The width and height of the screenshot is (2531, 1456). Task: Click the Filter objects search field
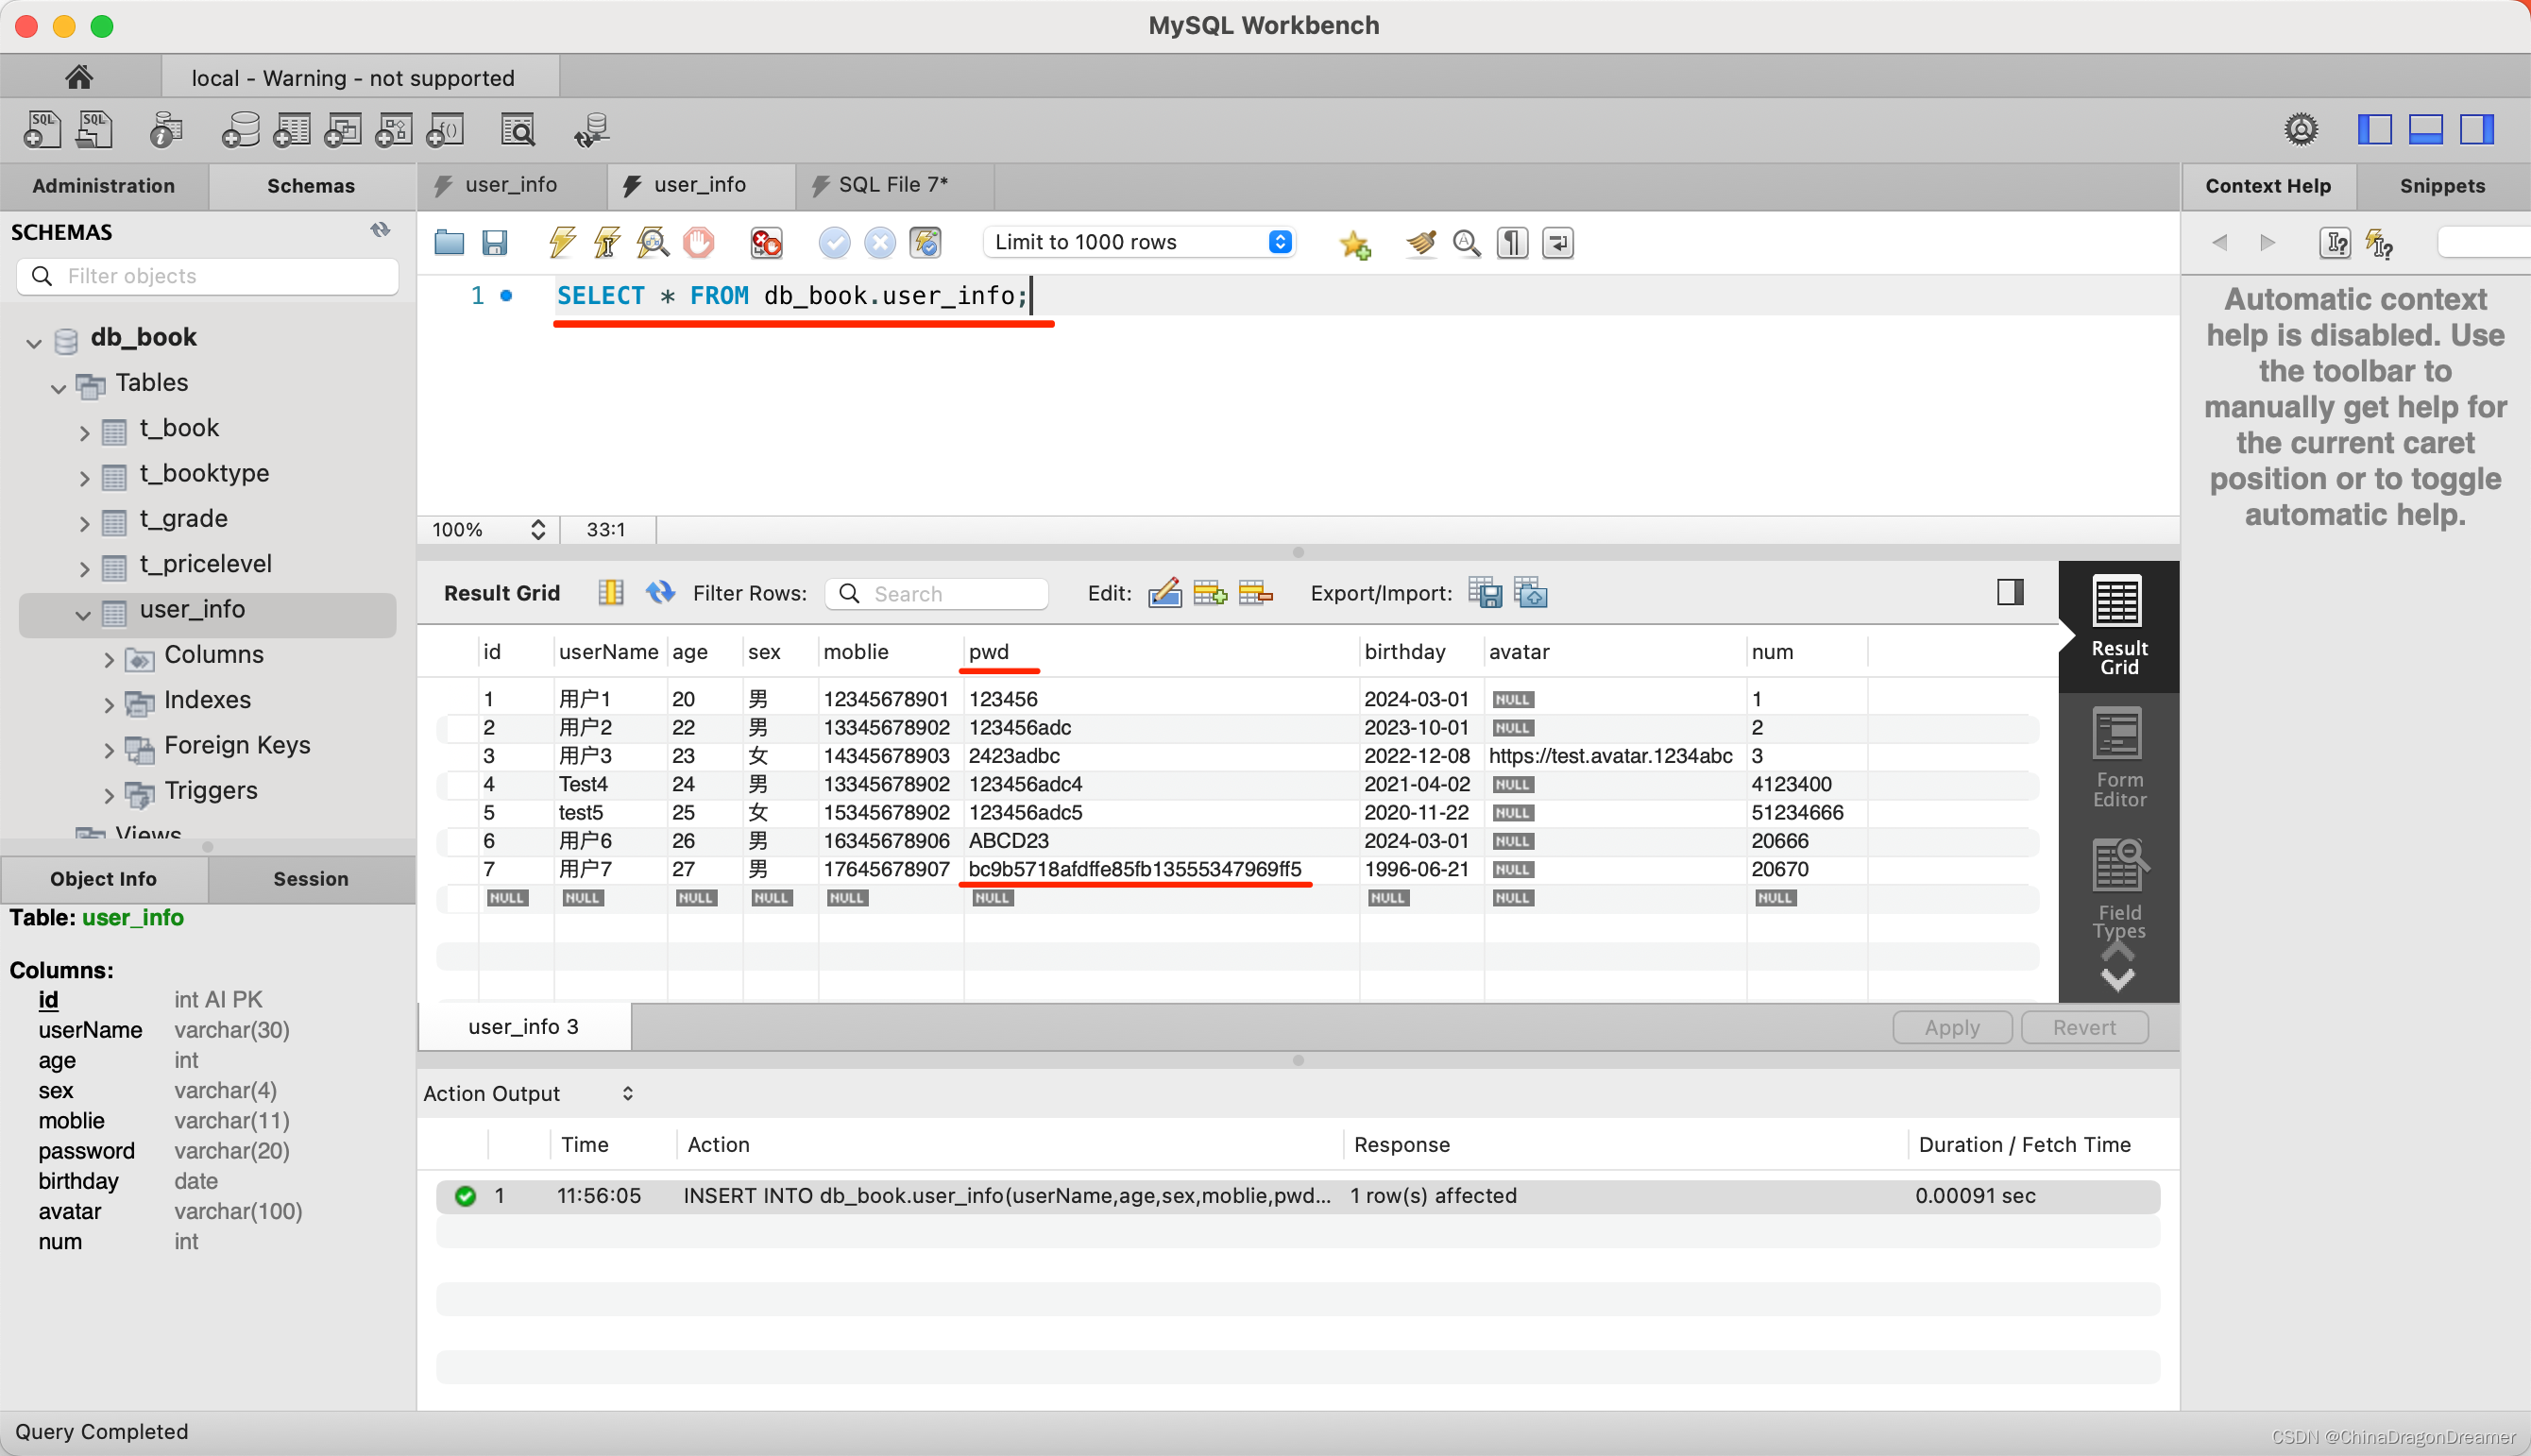(x=208, y=276)
